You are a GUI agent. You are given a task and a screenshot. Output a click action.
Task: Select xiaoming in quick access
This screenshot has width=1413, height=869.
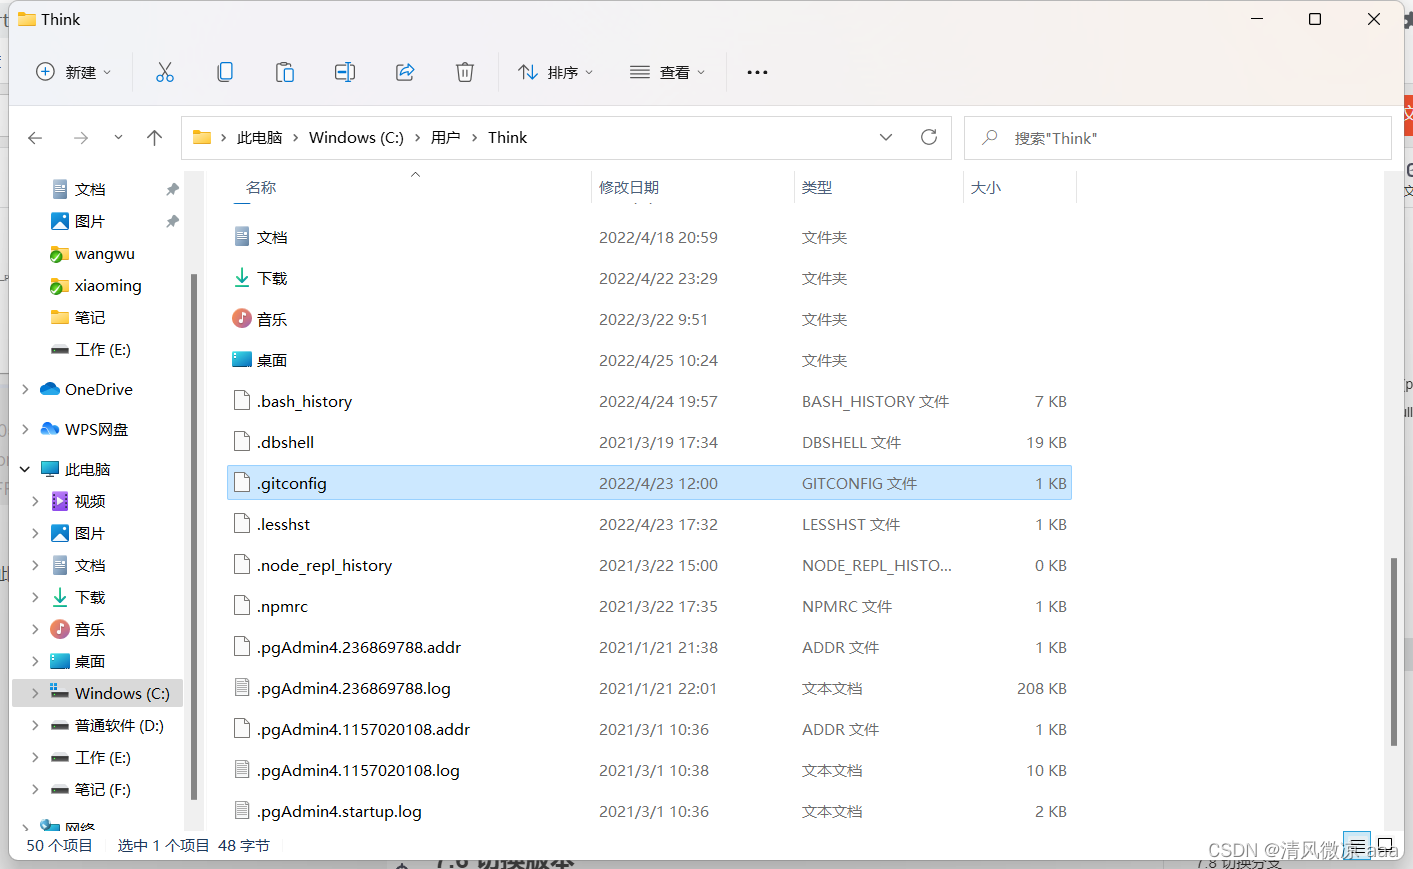[x=108, y=286]
